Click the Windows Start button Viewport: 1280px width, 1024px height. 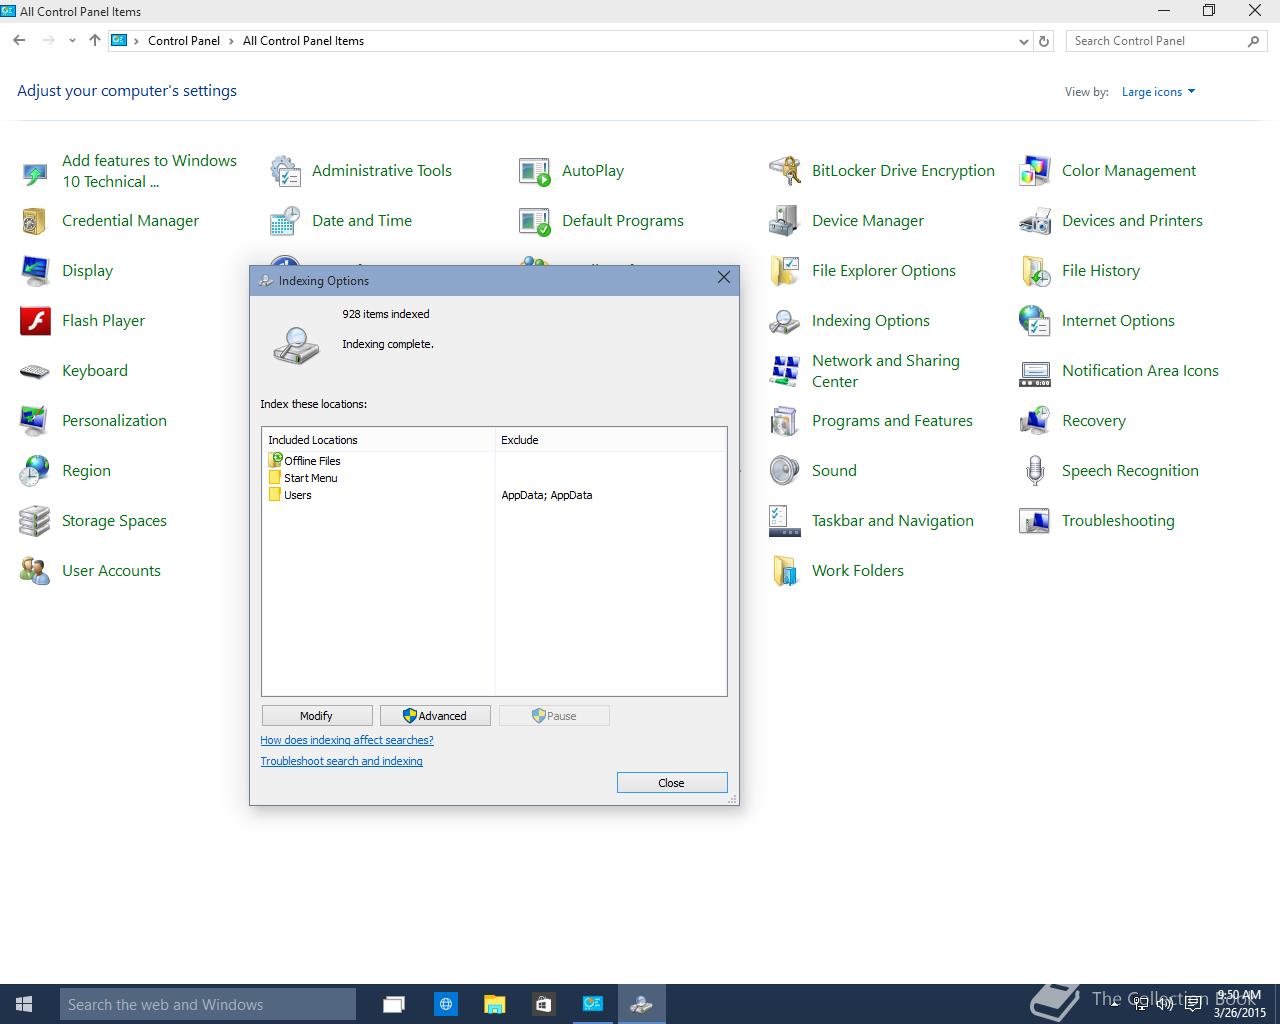[x=24, y=1004]
